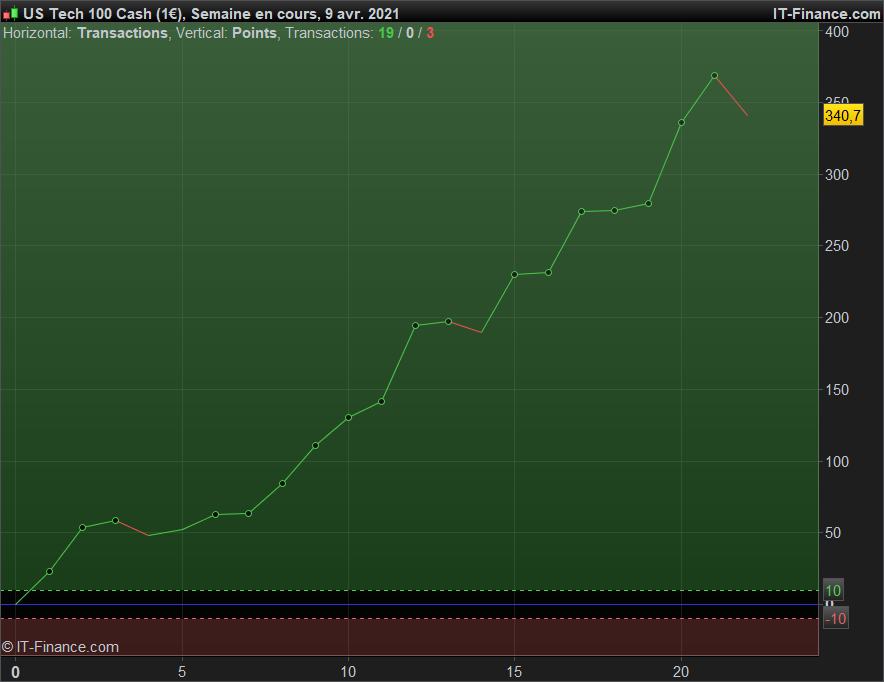Click the Vertical axis Points setting
The width and height of the screenshot is (884, 682).
254,33
